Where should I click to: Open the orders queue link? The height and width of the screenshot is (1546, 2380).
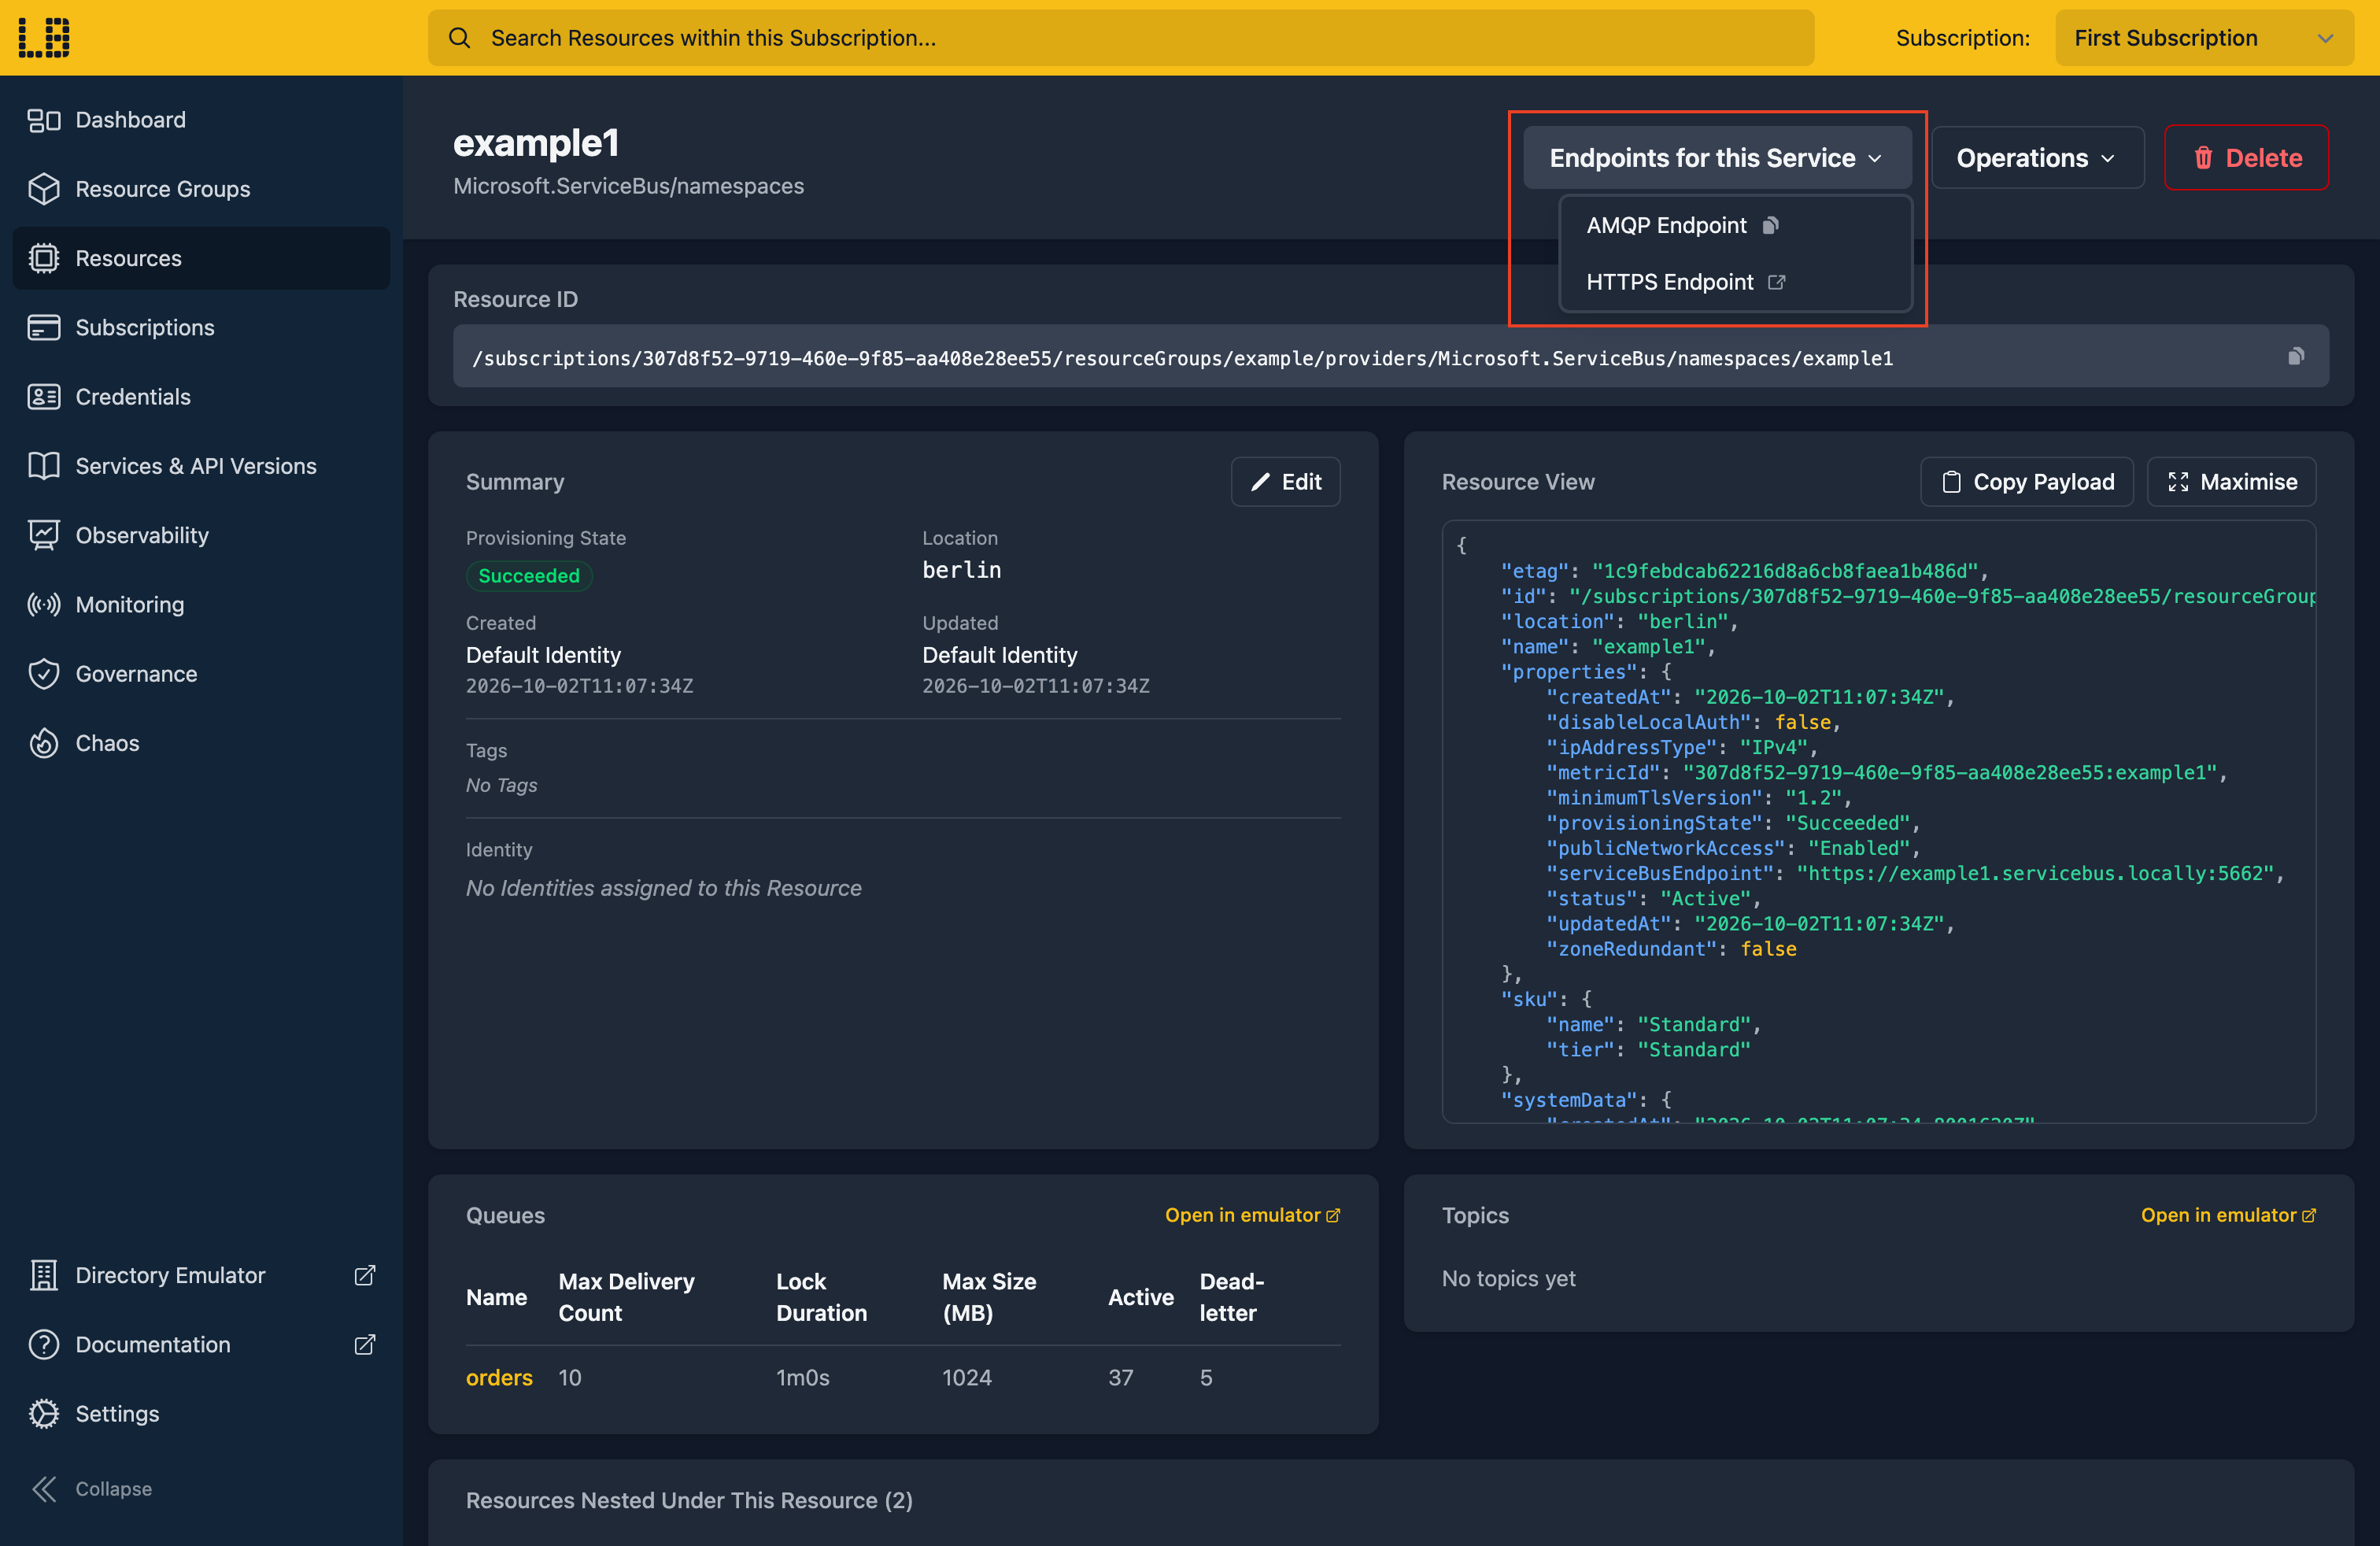(499, 1377)
